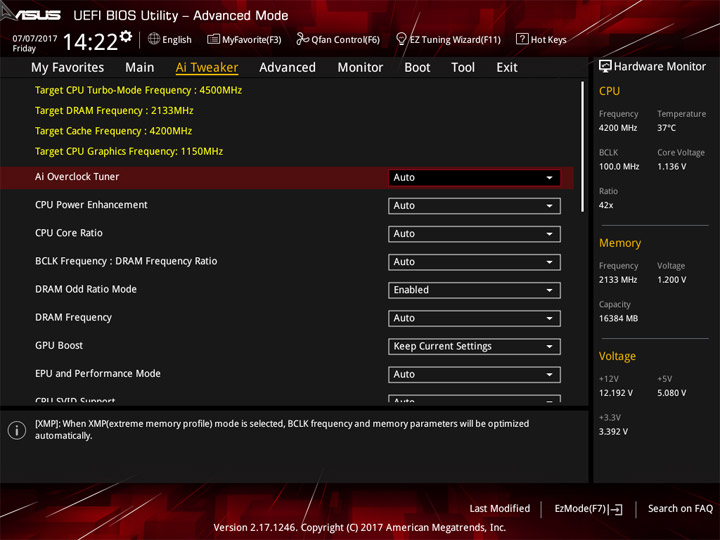Click the info icon in help panel
The width and height of the screenshot is (720, 540).
point(17,430)
